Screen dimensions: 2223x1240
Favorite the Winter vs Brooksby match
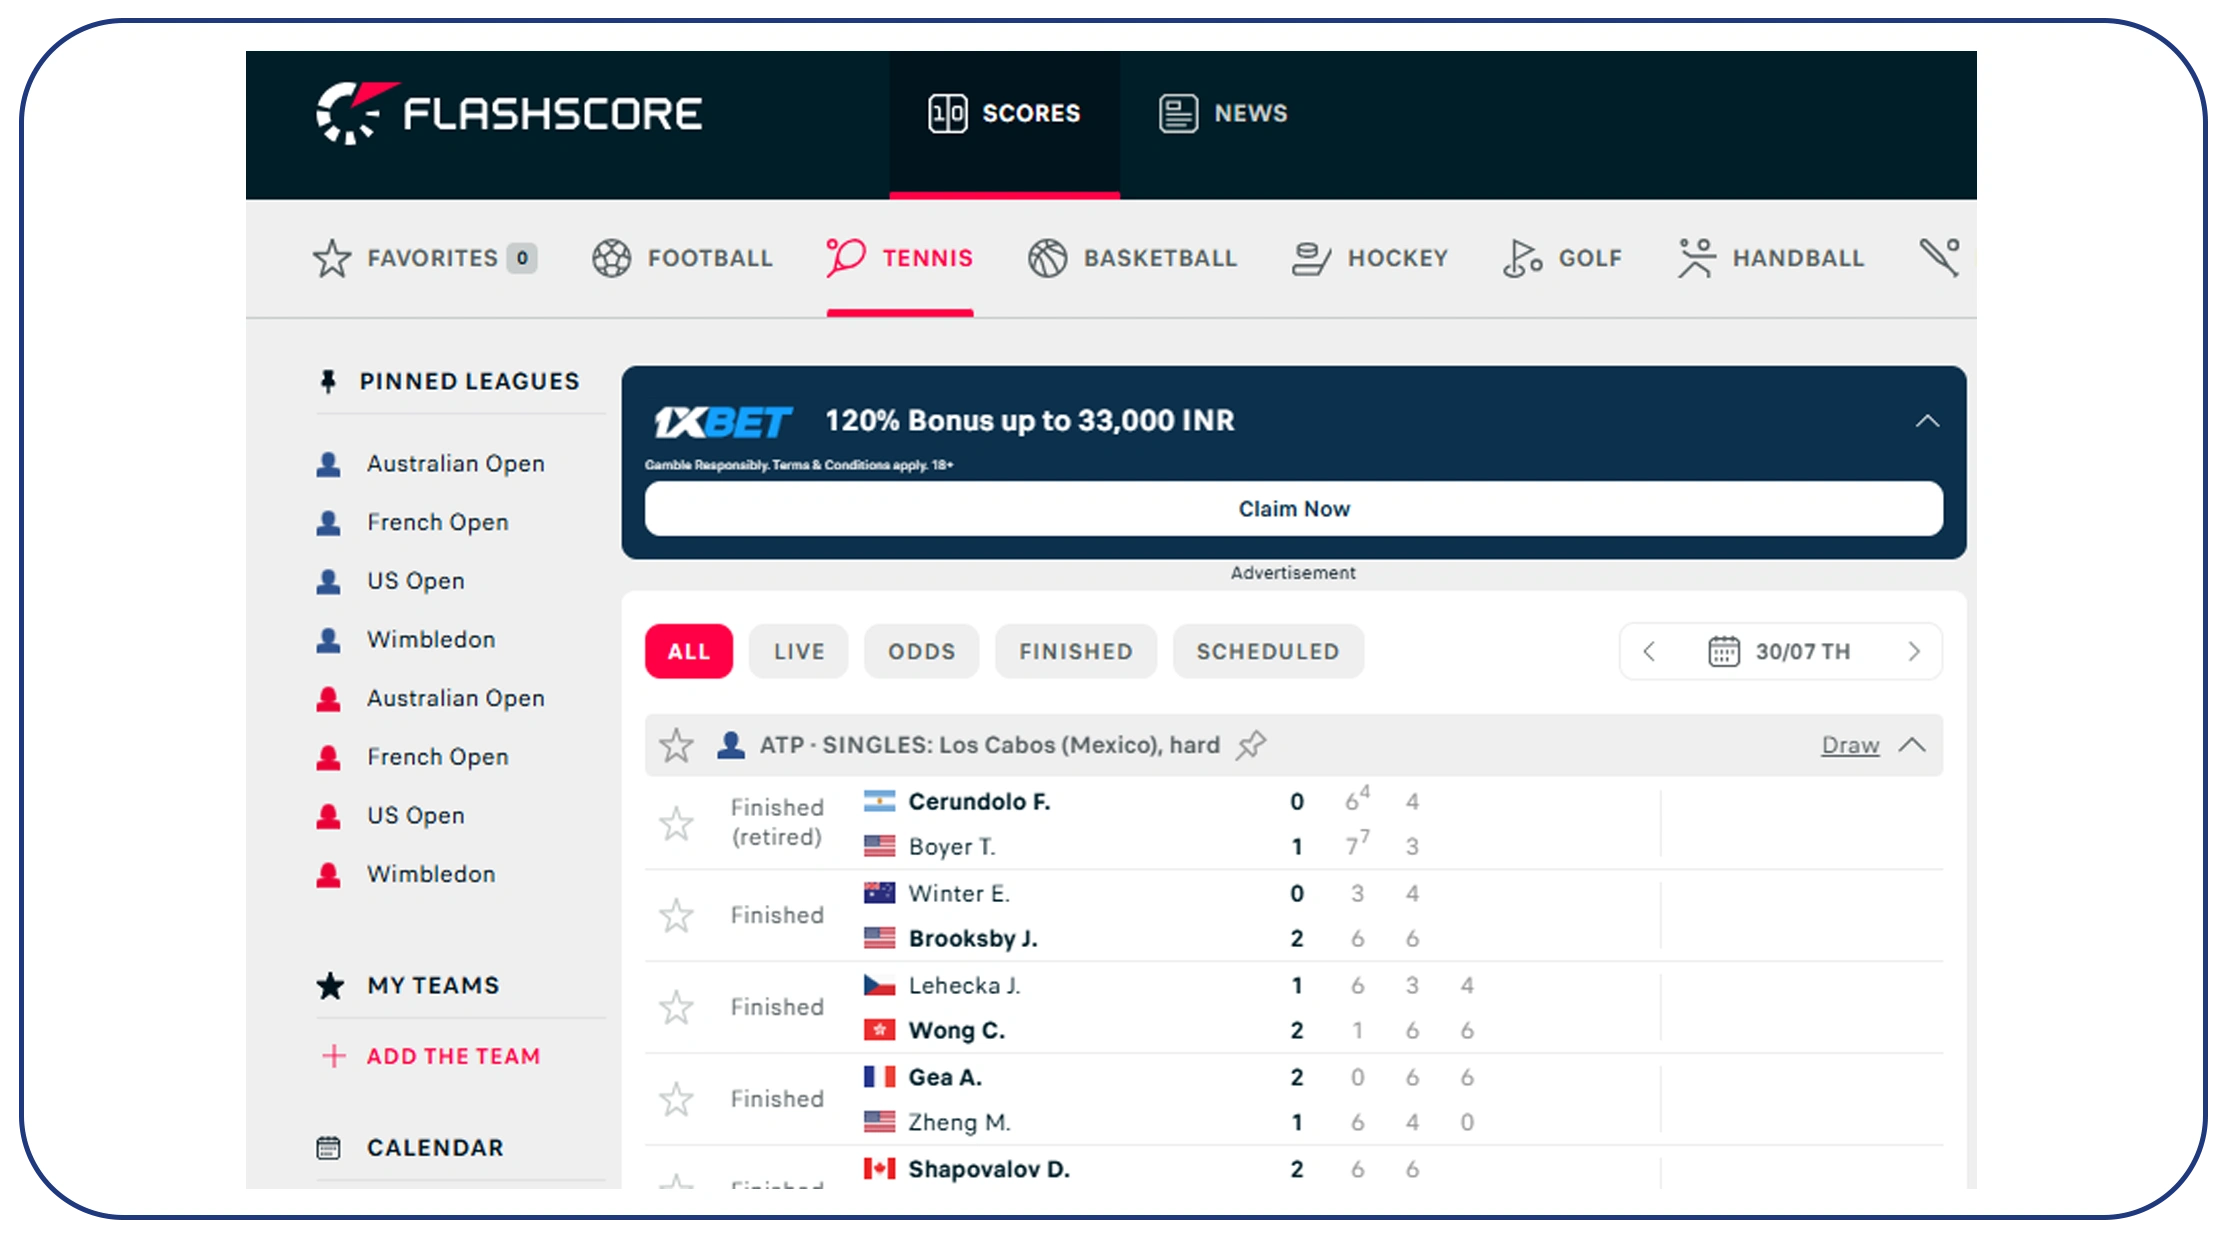676,916
